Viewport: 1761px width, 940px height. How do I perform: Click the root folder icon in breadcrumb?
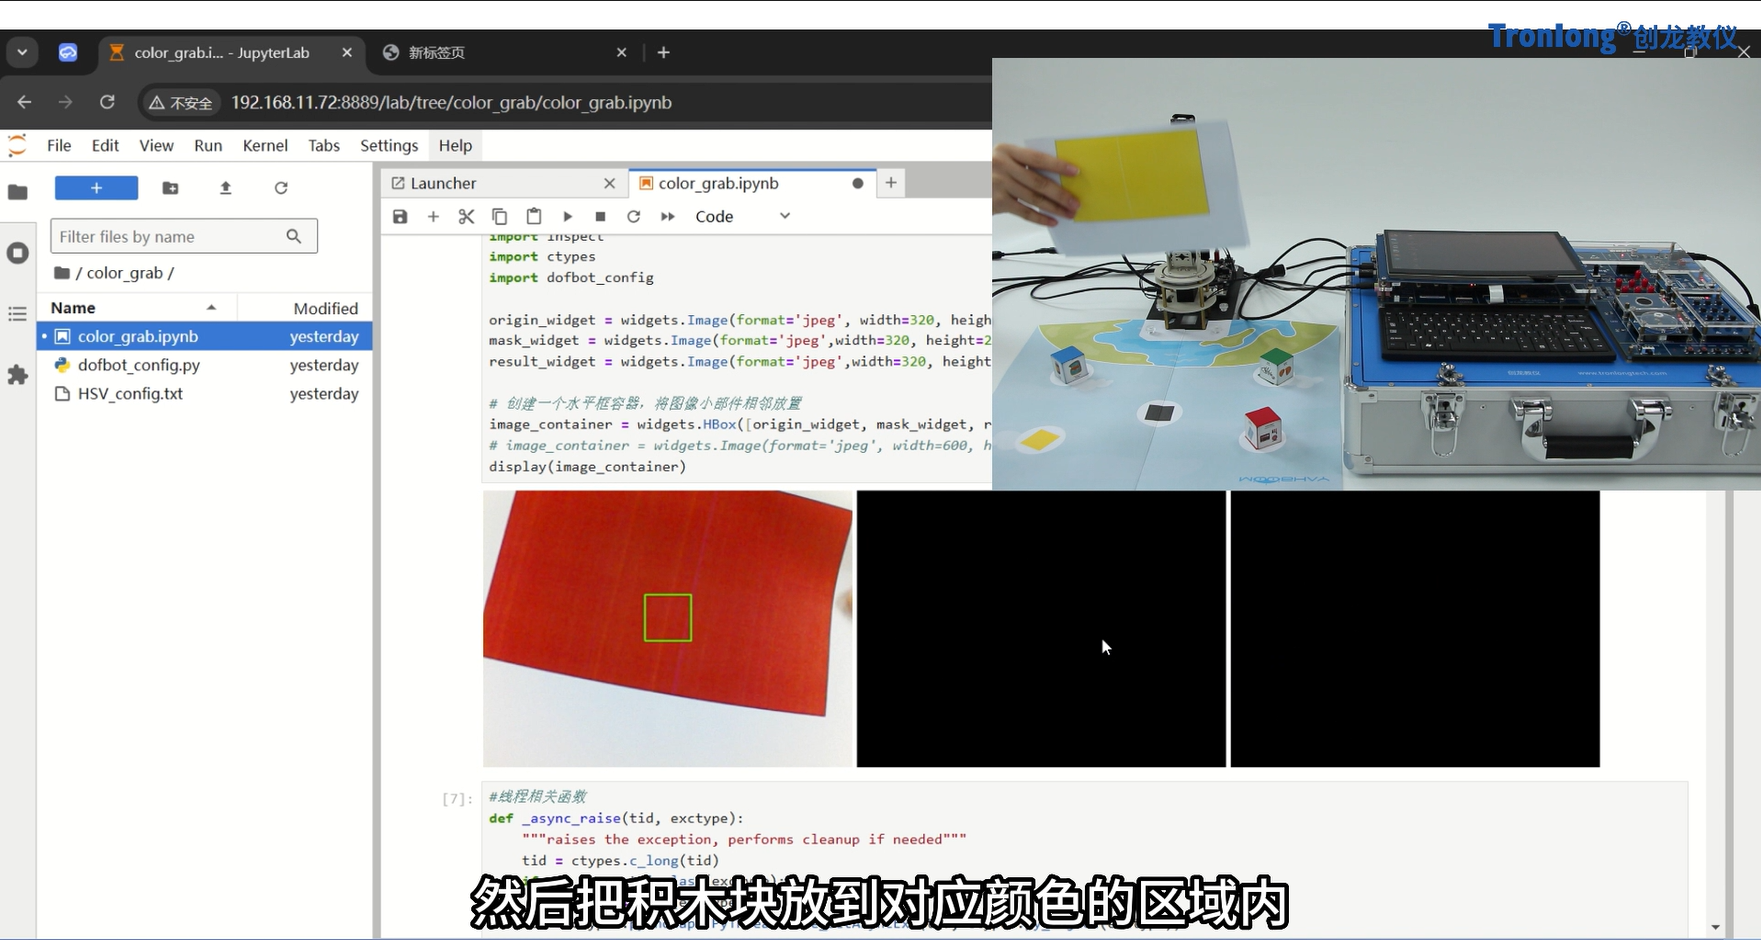(x=62, y=273)
